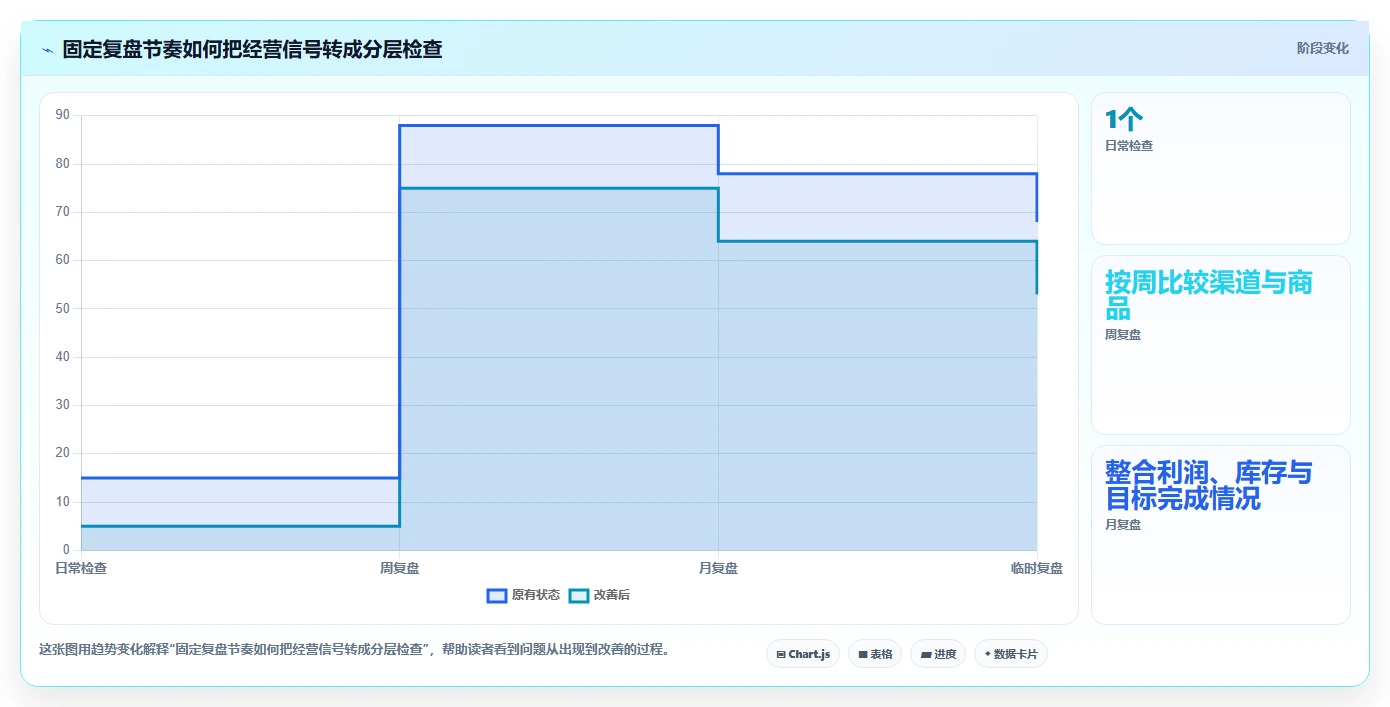The image size is (1390, 707).
Task: Click the 周复盘 caption in side card
Action: tap(1123, 335)
